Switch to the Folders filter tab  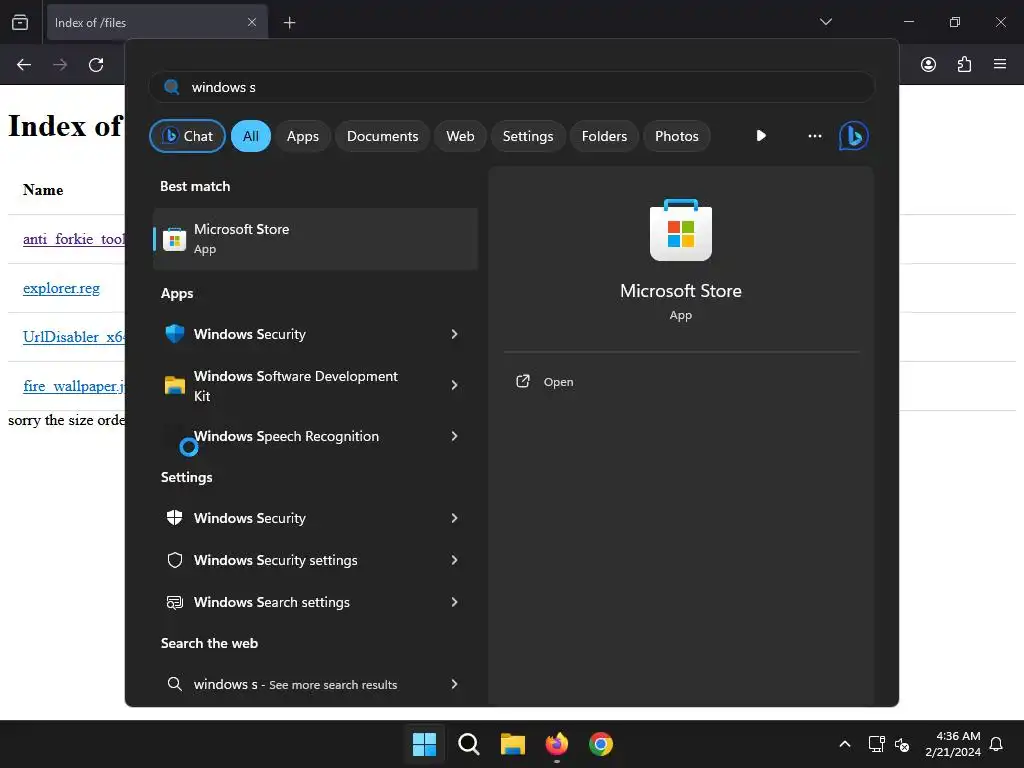click(x=604, y=136)
